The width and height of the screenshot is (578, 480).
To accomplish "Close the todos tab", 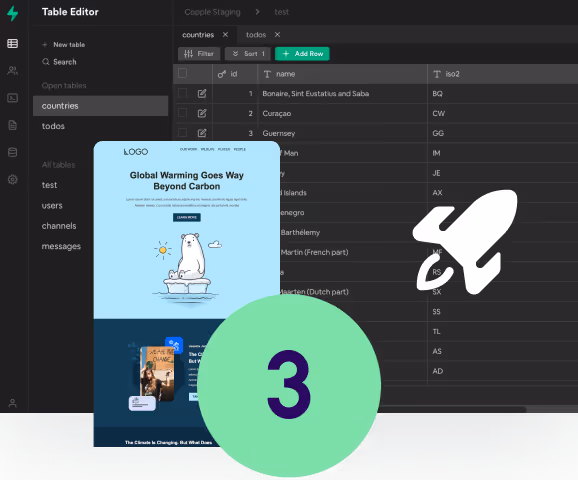I will point(278,35).
